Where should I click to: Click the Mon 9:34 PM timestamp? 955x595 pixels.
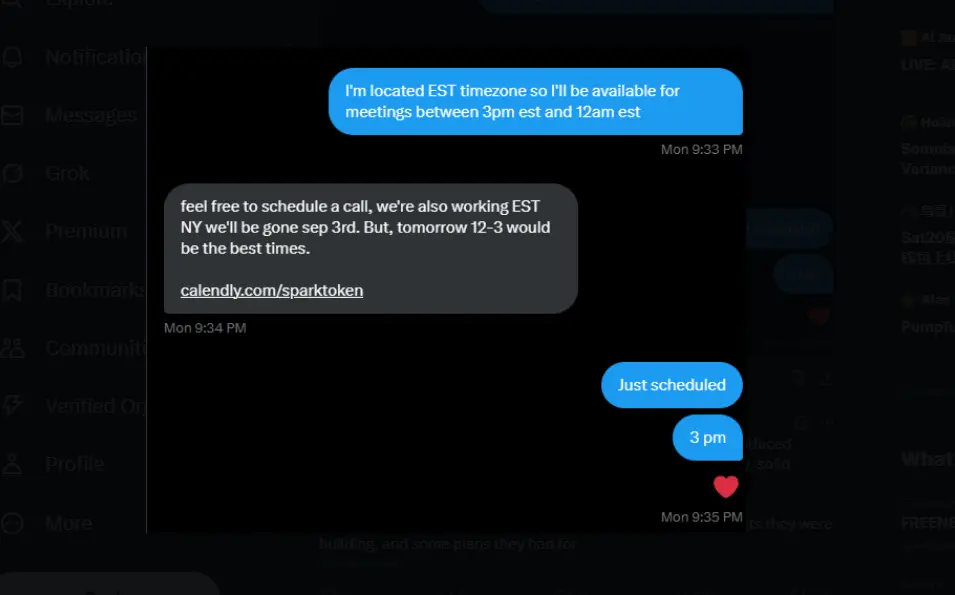[205, 328]
